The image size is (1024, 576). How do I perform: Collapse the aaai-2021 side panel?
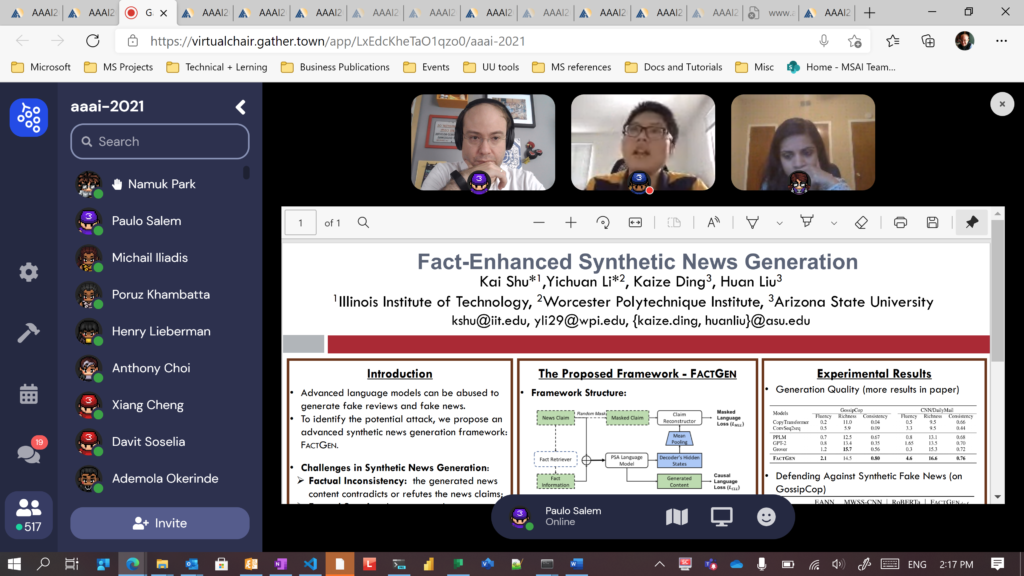241,106
